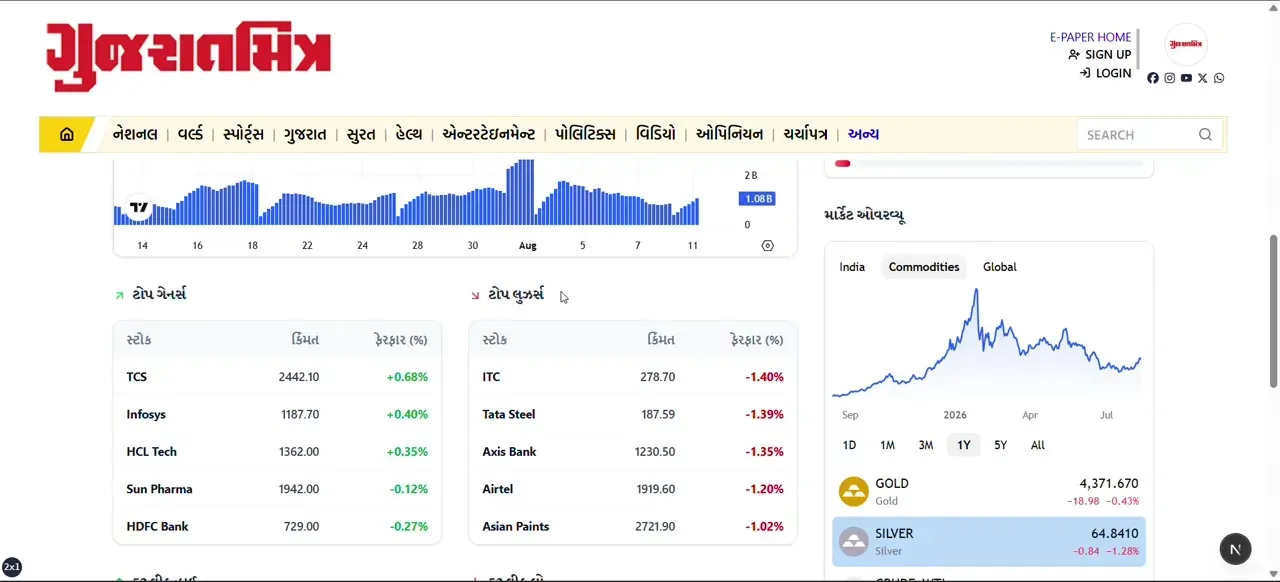Set the chart range to 5Y

(1000, 445)
